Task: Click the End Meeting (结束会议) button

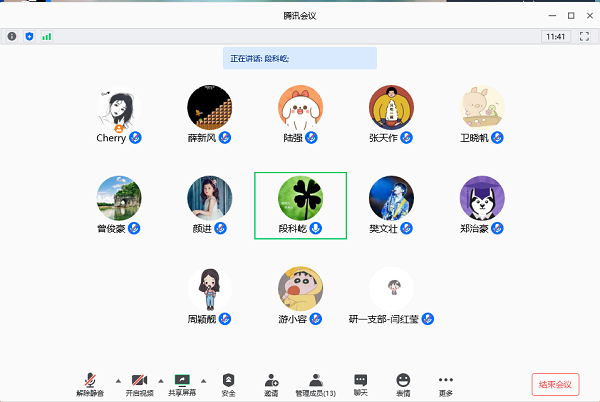Action: 555,384
